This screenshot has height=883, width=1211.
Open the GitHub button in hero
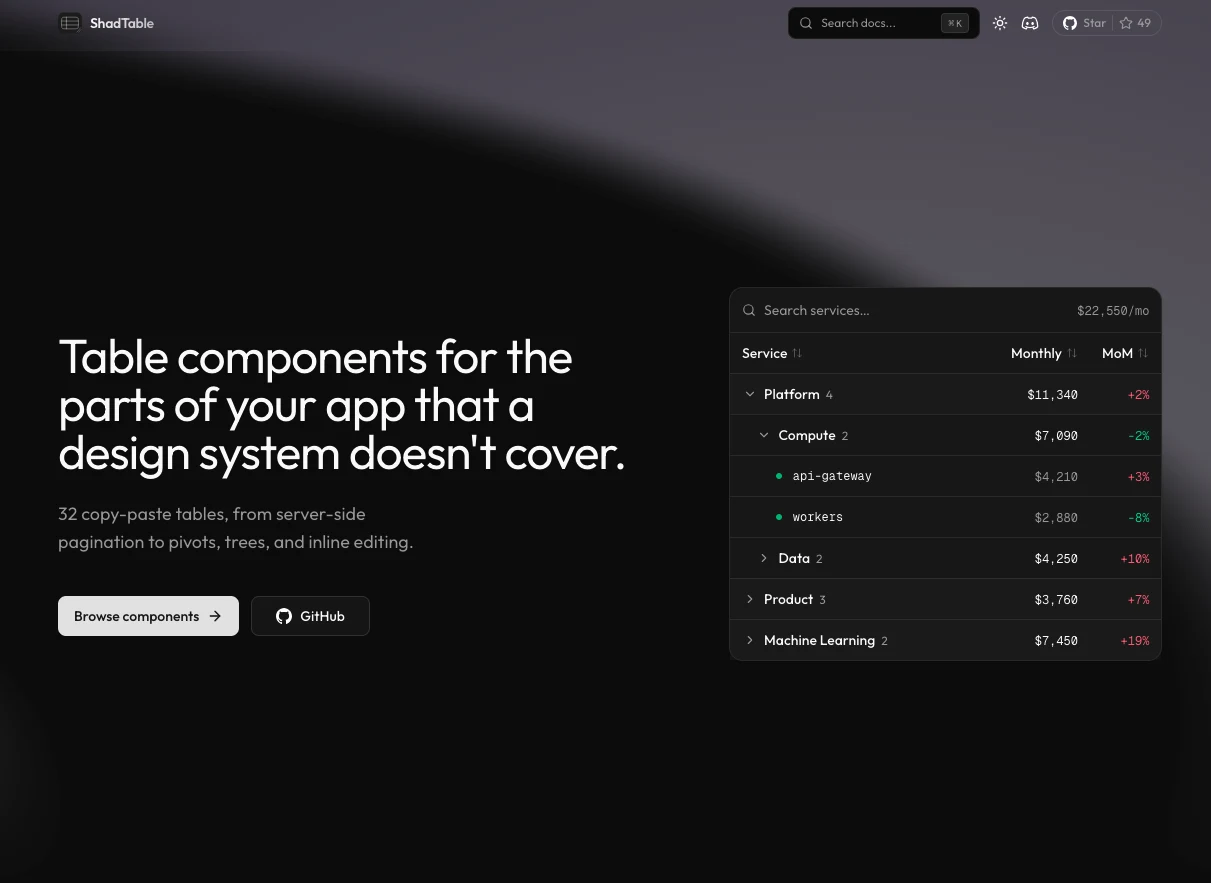tap(310, 616)
